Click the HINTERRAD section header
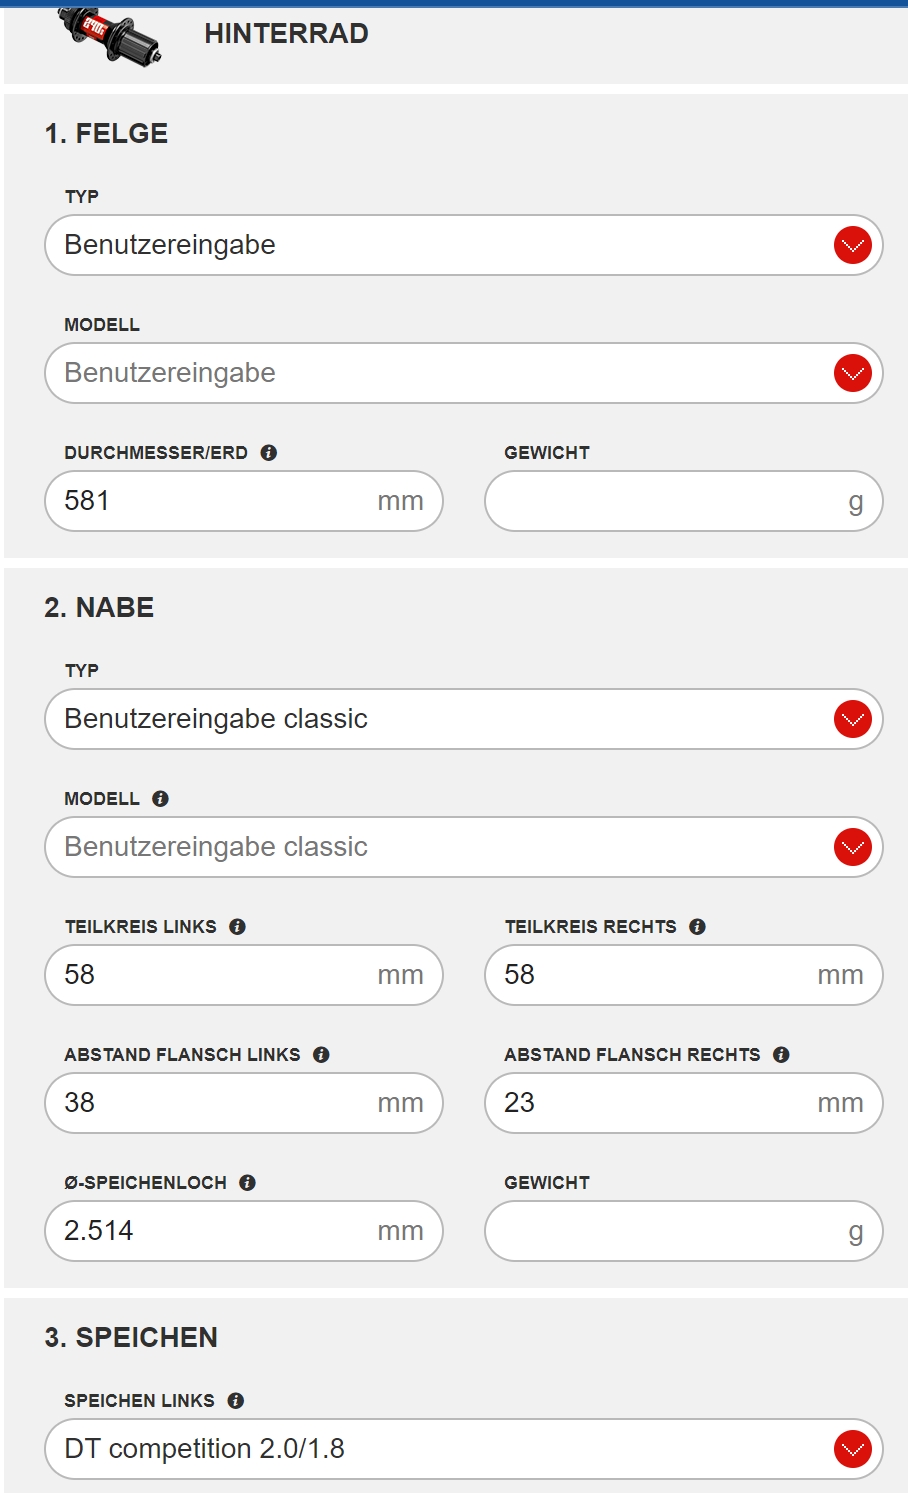Image resolution: width=908 pixels, height=1493 pixels. (x=286, y=33)
